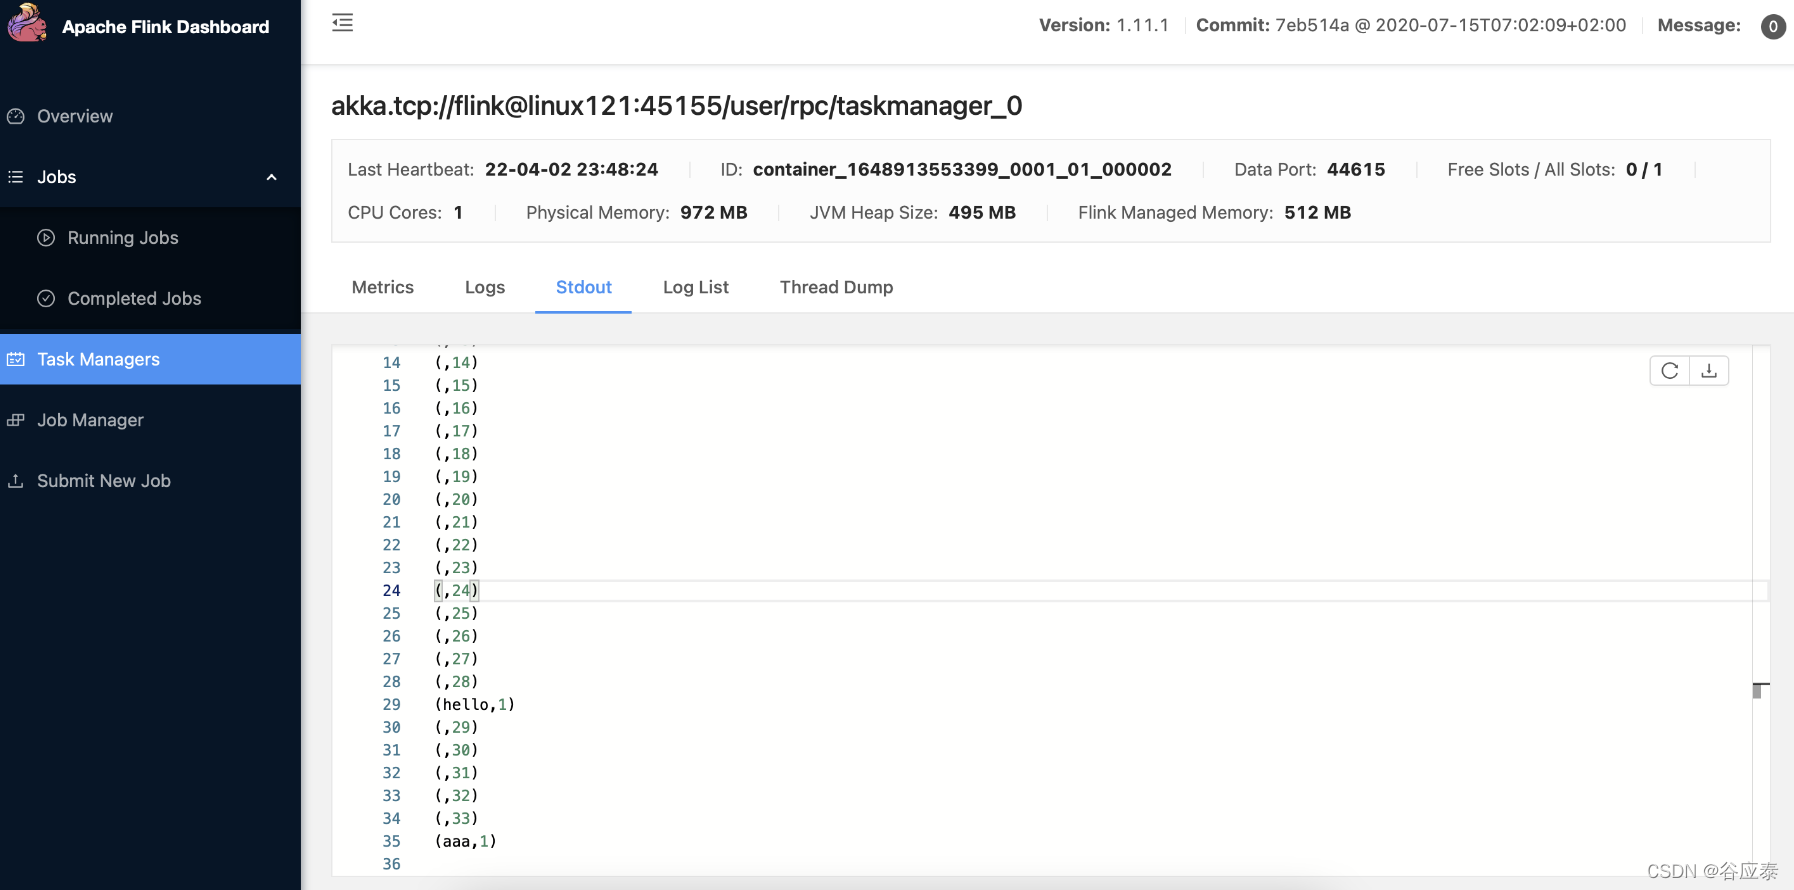Go to Running Jobs
Image resolution: width=1794 pixels, height=890 pixels.
[150, 238]
